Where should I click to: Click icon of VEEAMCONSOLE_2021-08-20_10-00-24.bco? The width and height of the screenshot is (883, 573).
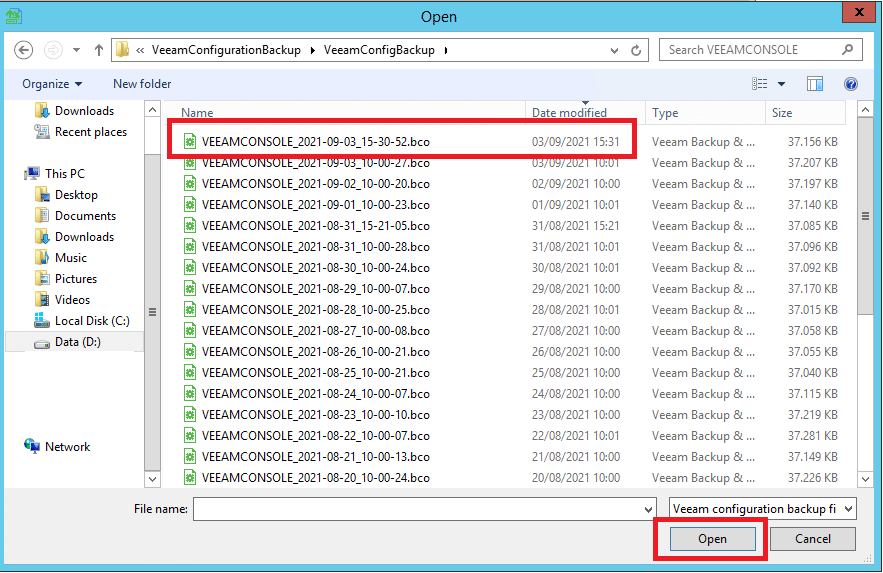click(x=190, y=478)
